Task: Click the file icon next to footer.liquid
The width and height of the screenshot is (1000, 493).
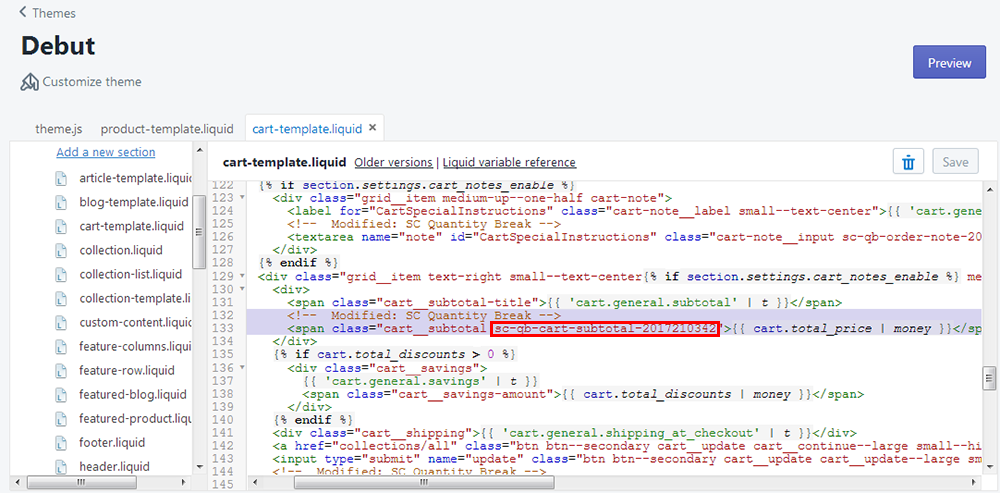Action: click(60, 442)
